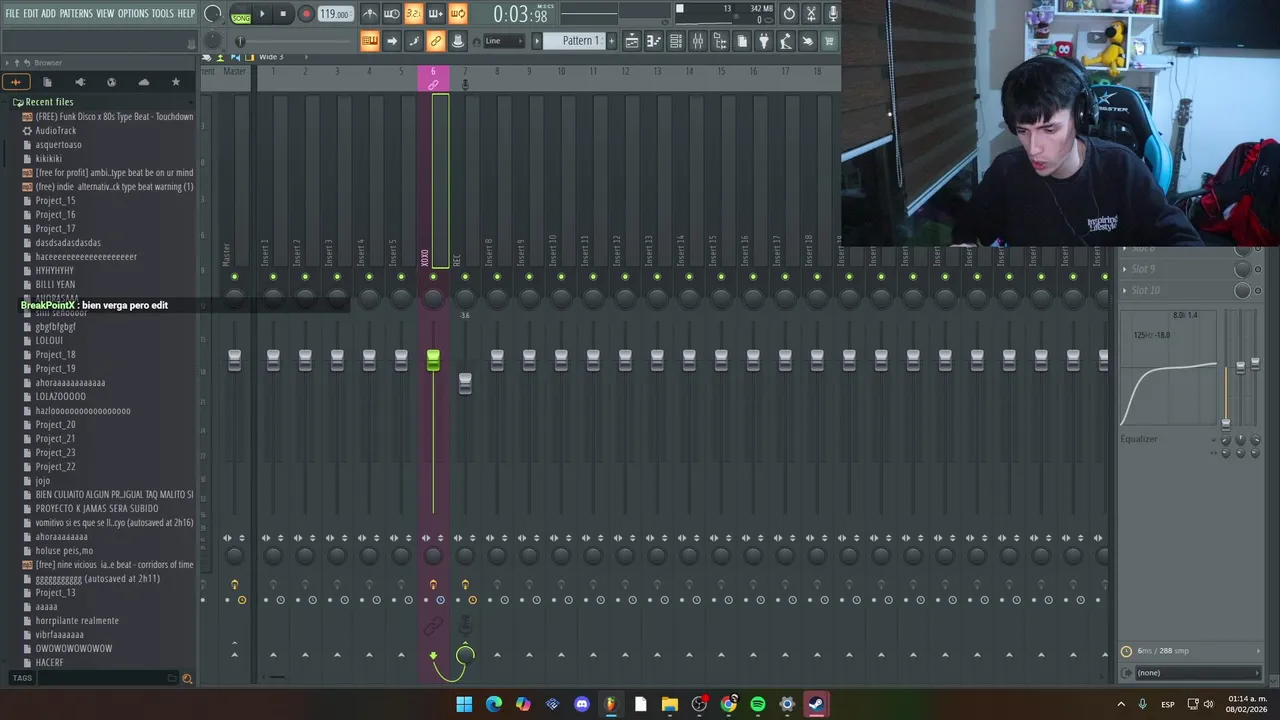Click the selected Insert 6 volume fader
Image resolution: width=1280 pixels, height=720 pixels.
click(433, 361)
